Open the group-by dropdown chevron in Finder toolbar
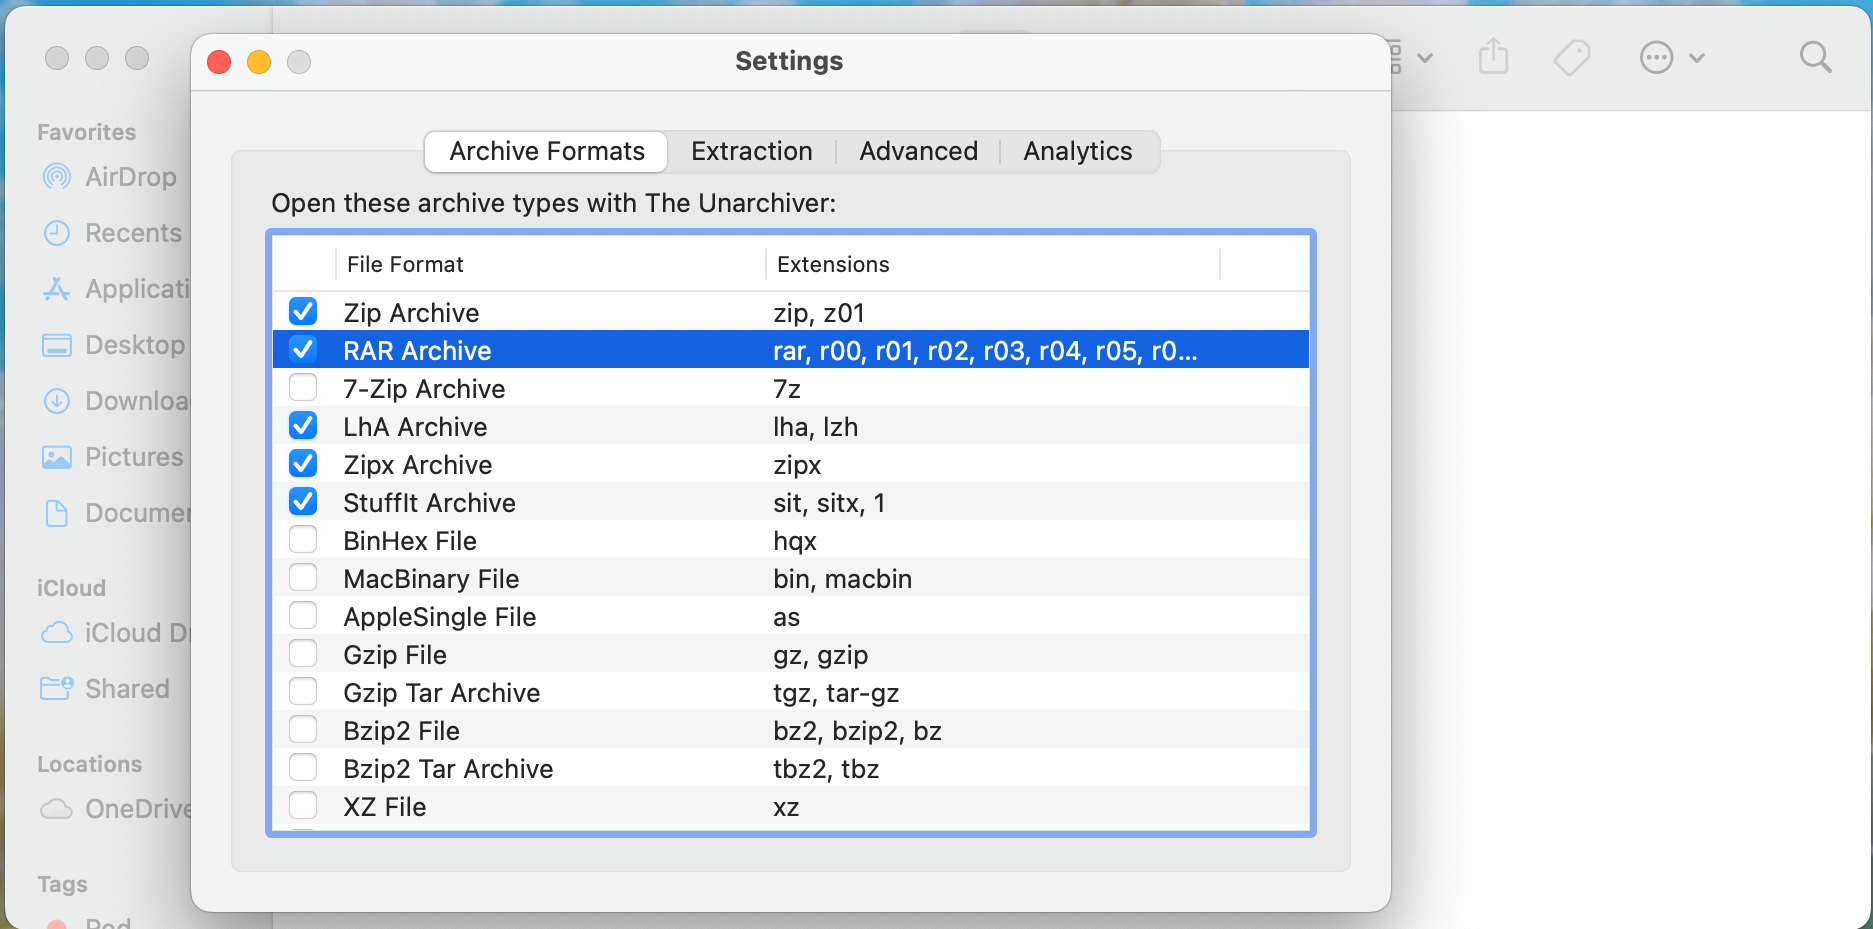The image size is (1873, 929). [x=1425, y=58]
